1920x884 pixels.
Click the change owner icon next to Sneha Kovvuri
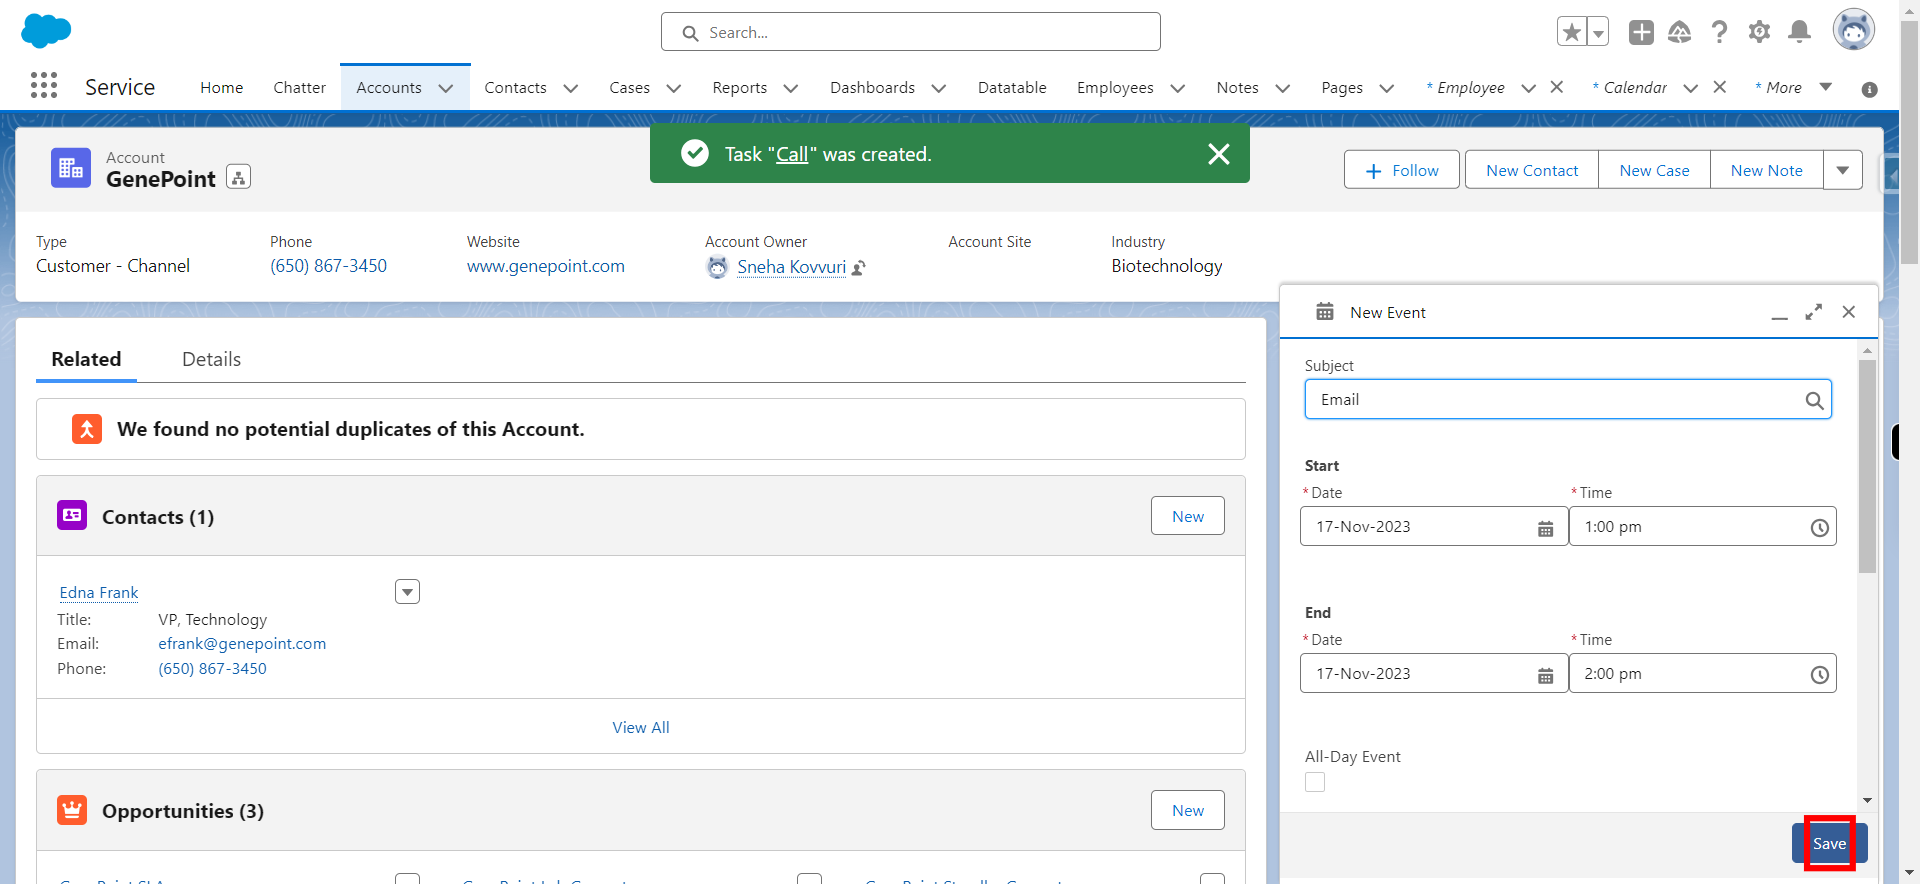coord(859,268)
